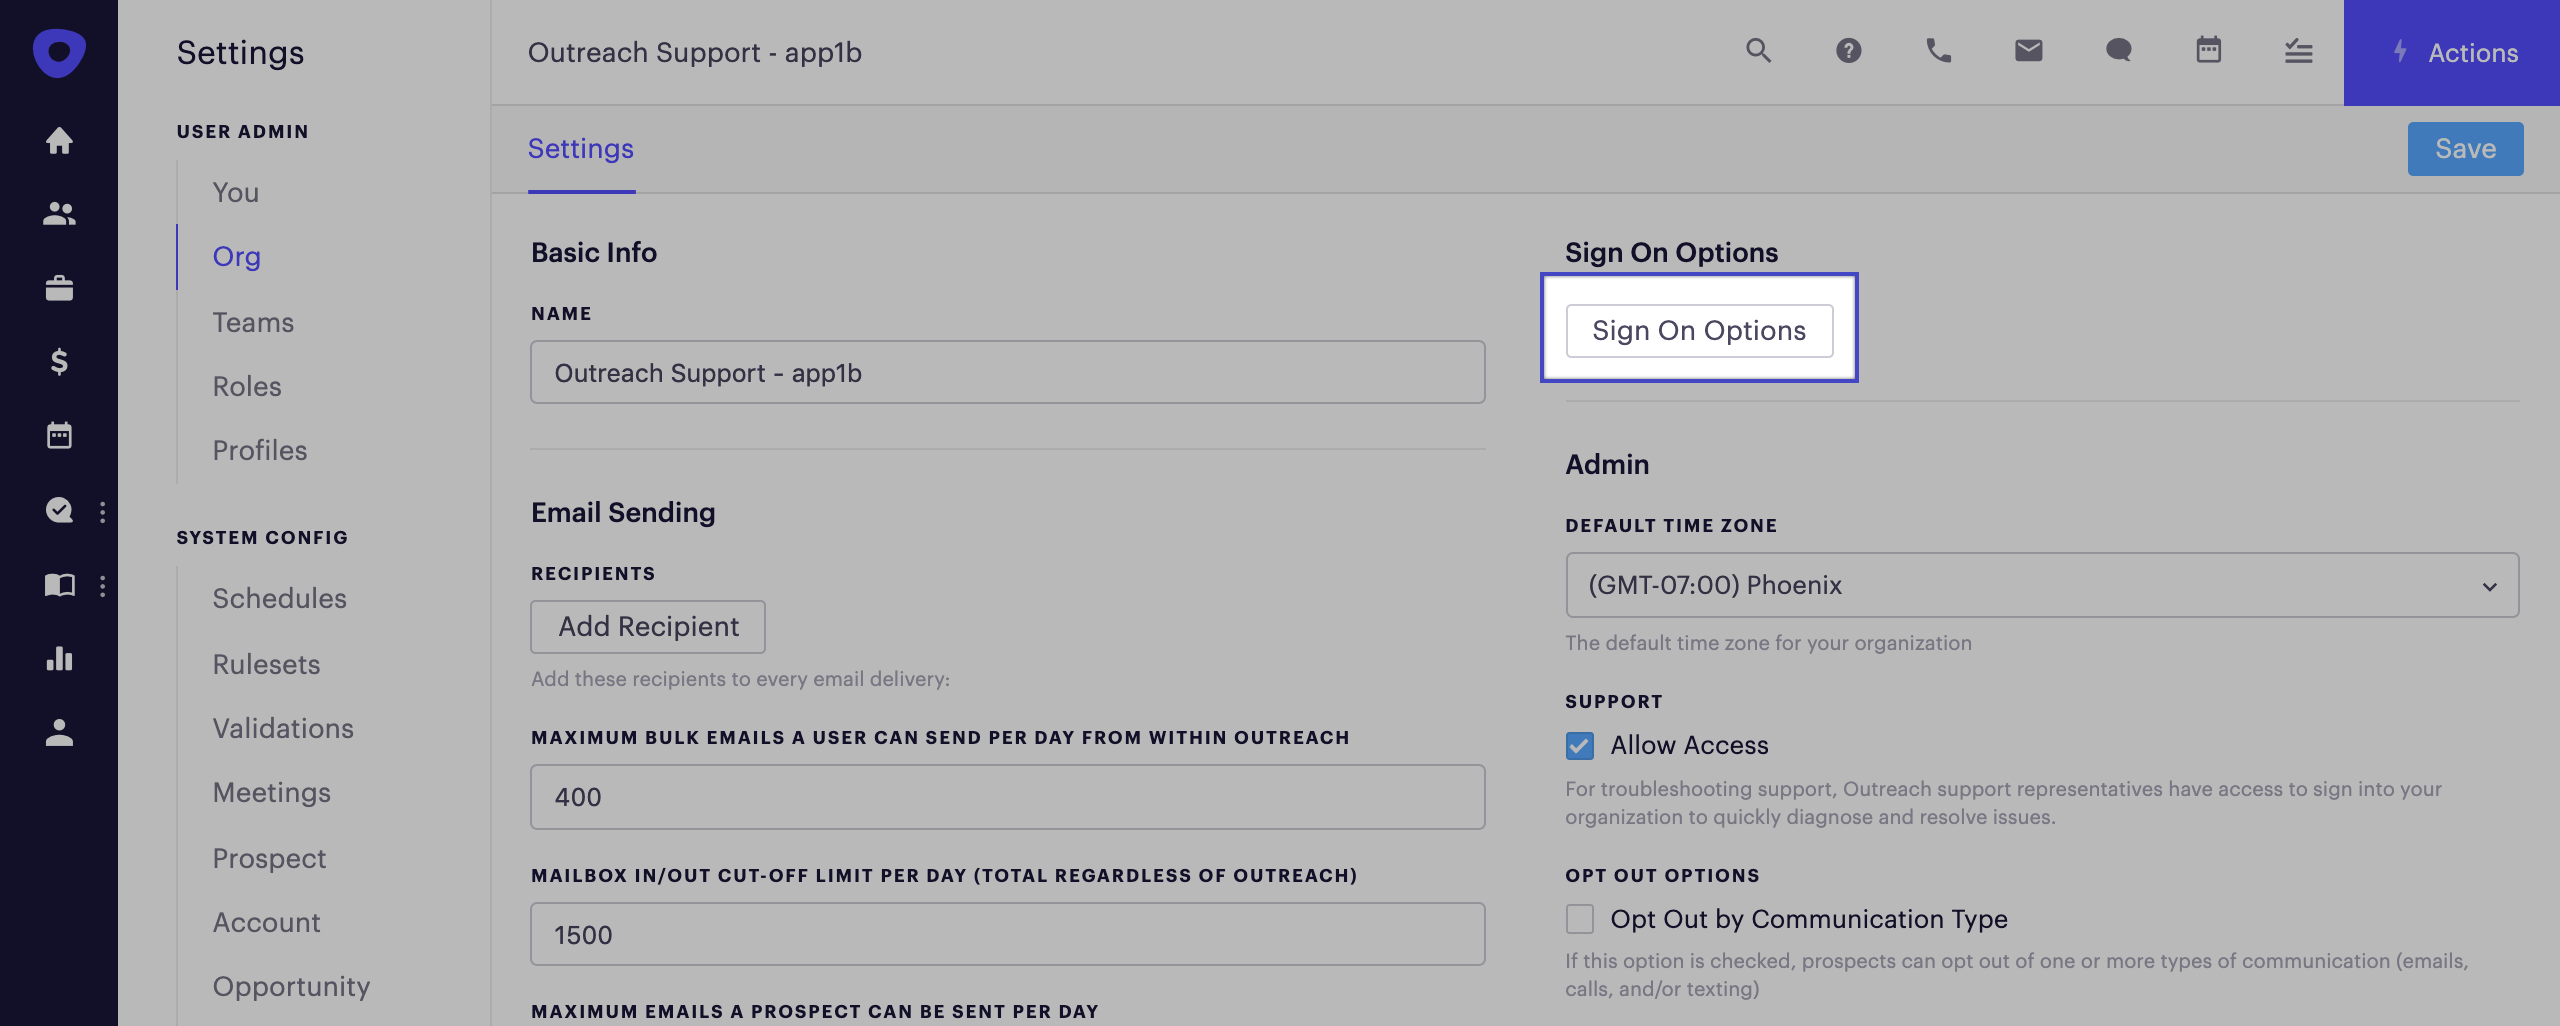Open Rulesets under System Config

click(x=266, y=664)
